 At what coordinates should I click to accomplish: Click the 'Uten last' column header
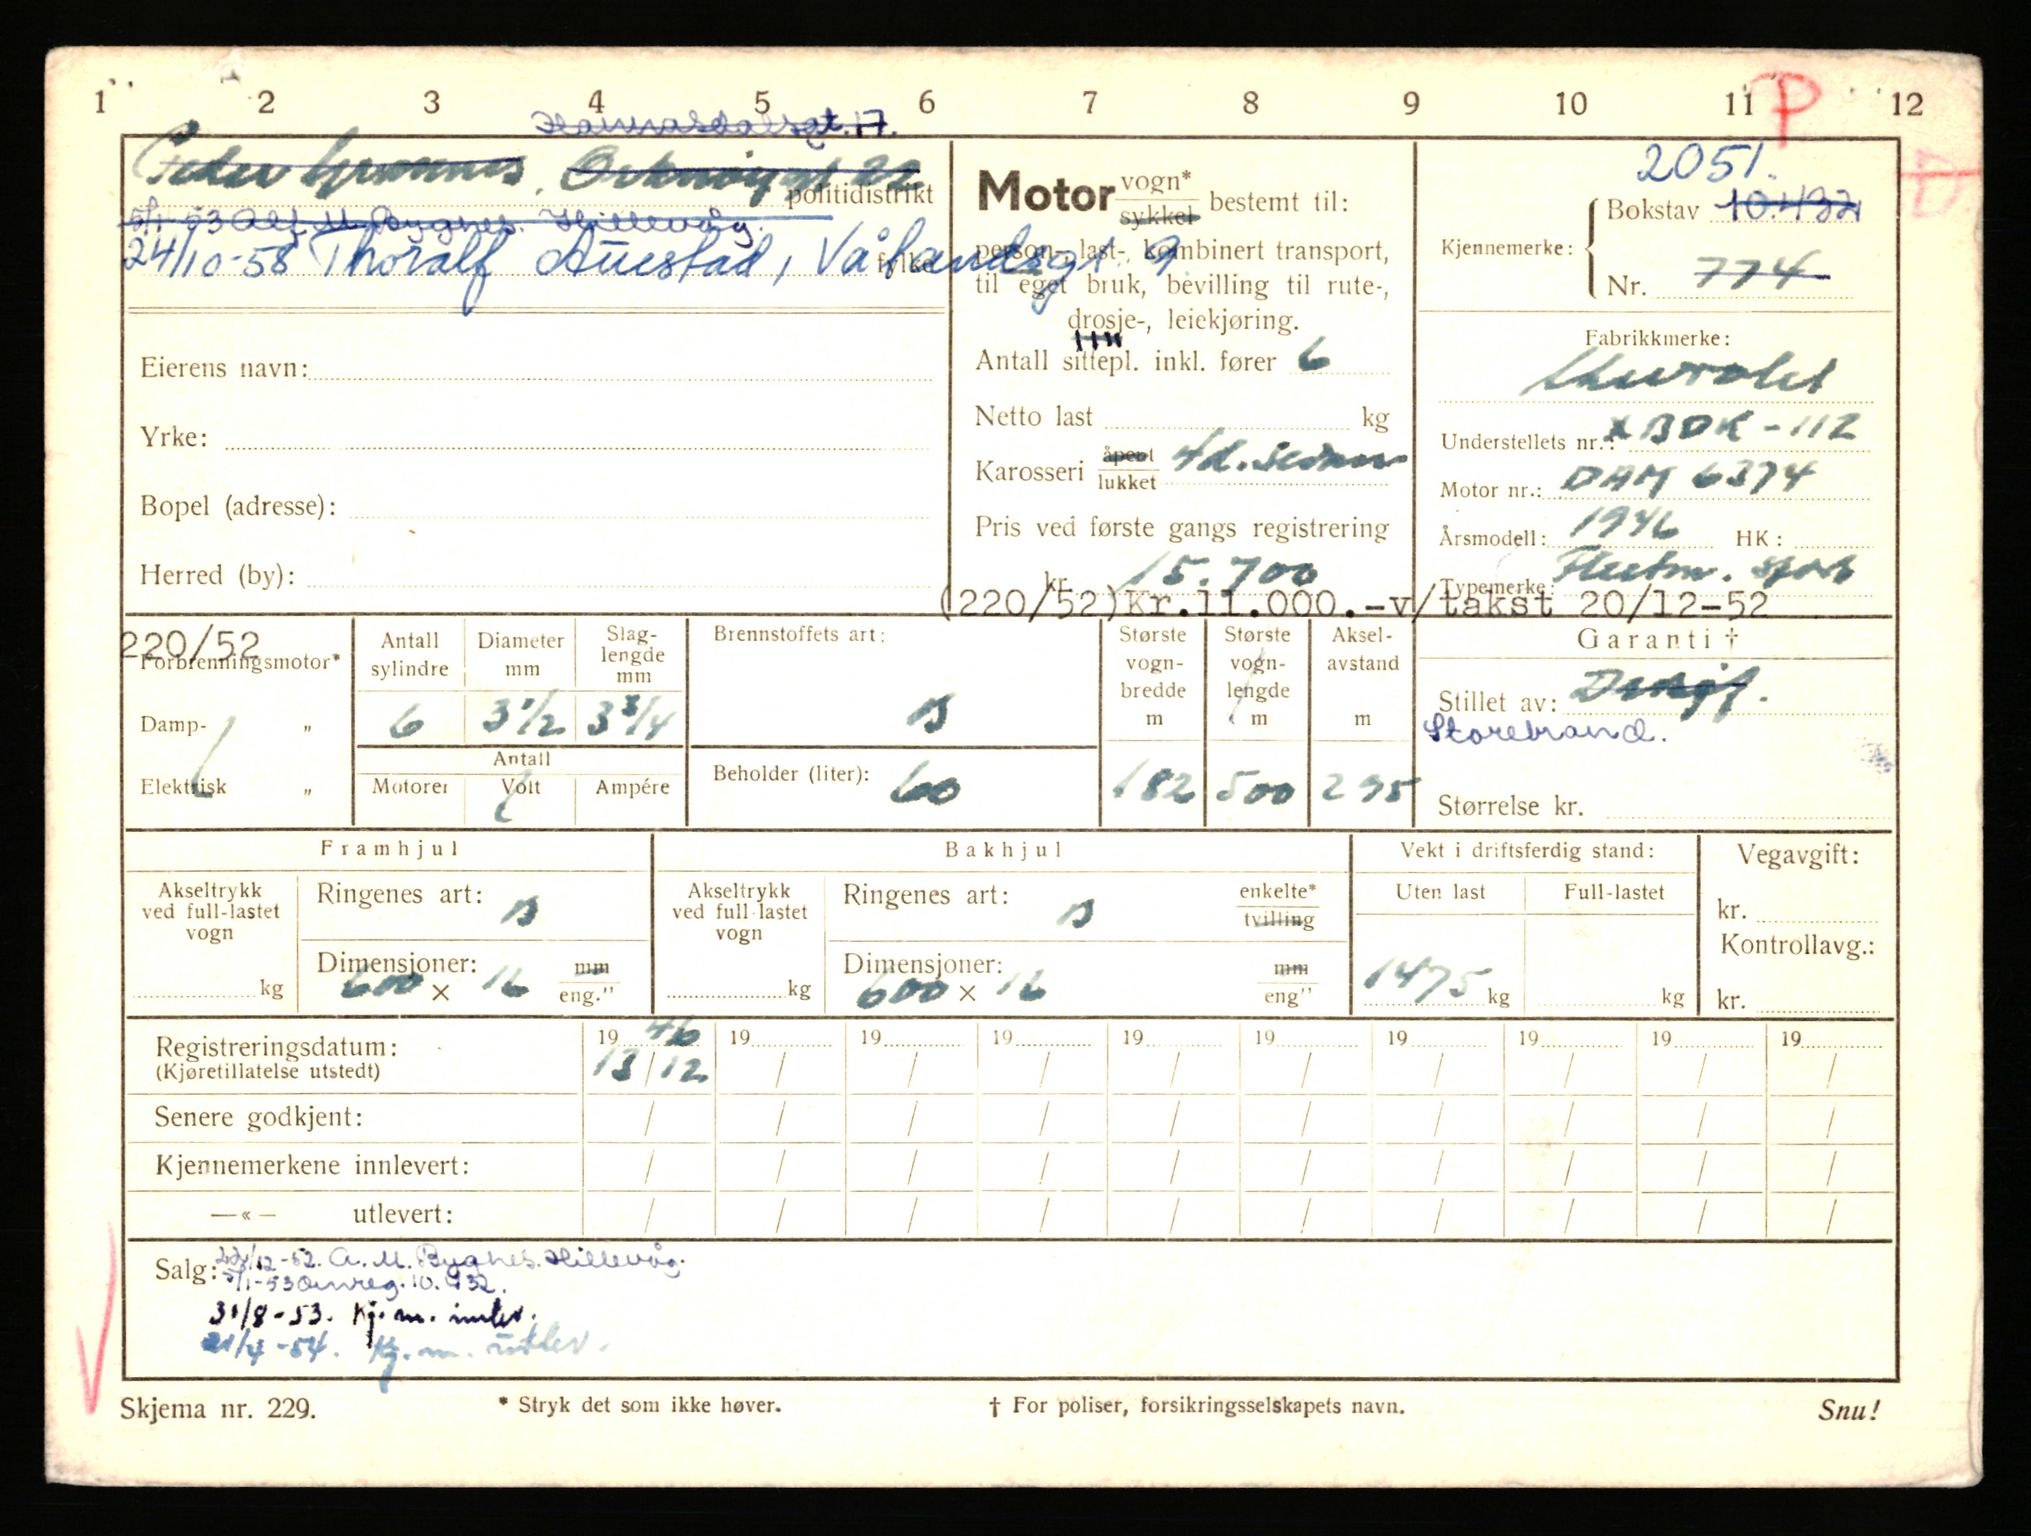[1440, 892]
